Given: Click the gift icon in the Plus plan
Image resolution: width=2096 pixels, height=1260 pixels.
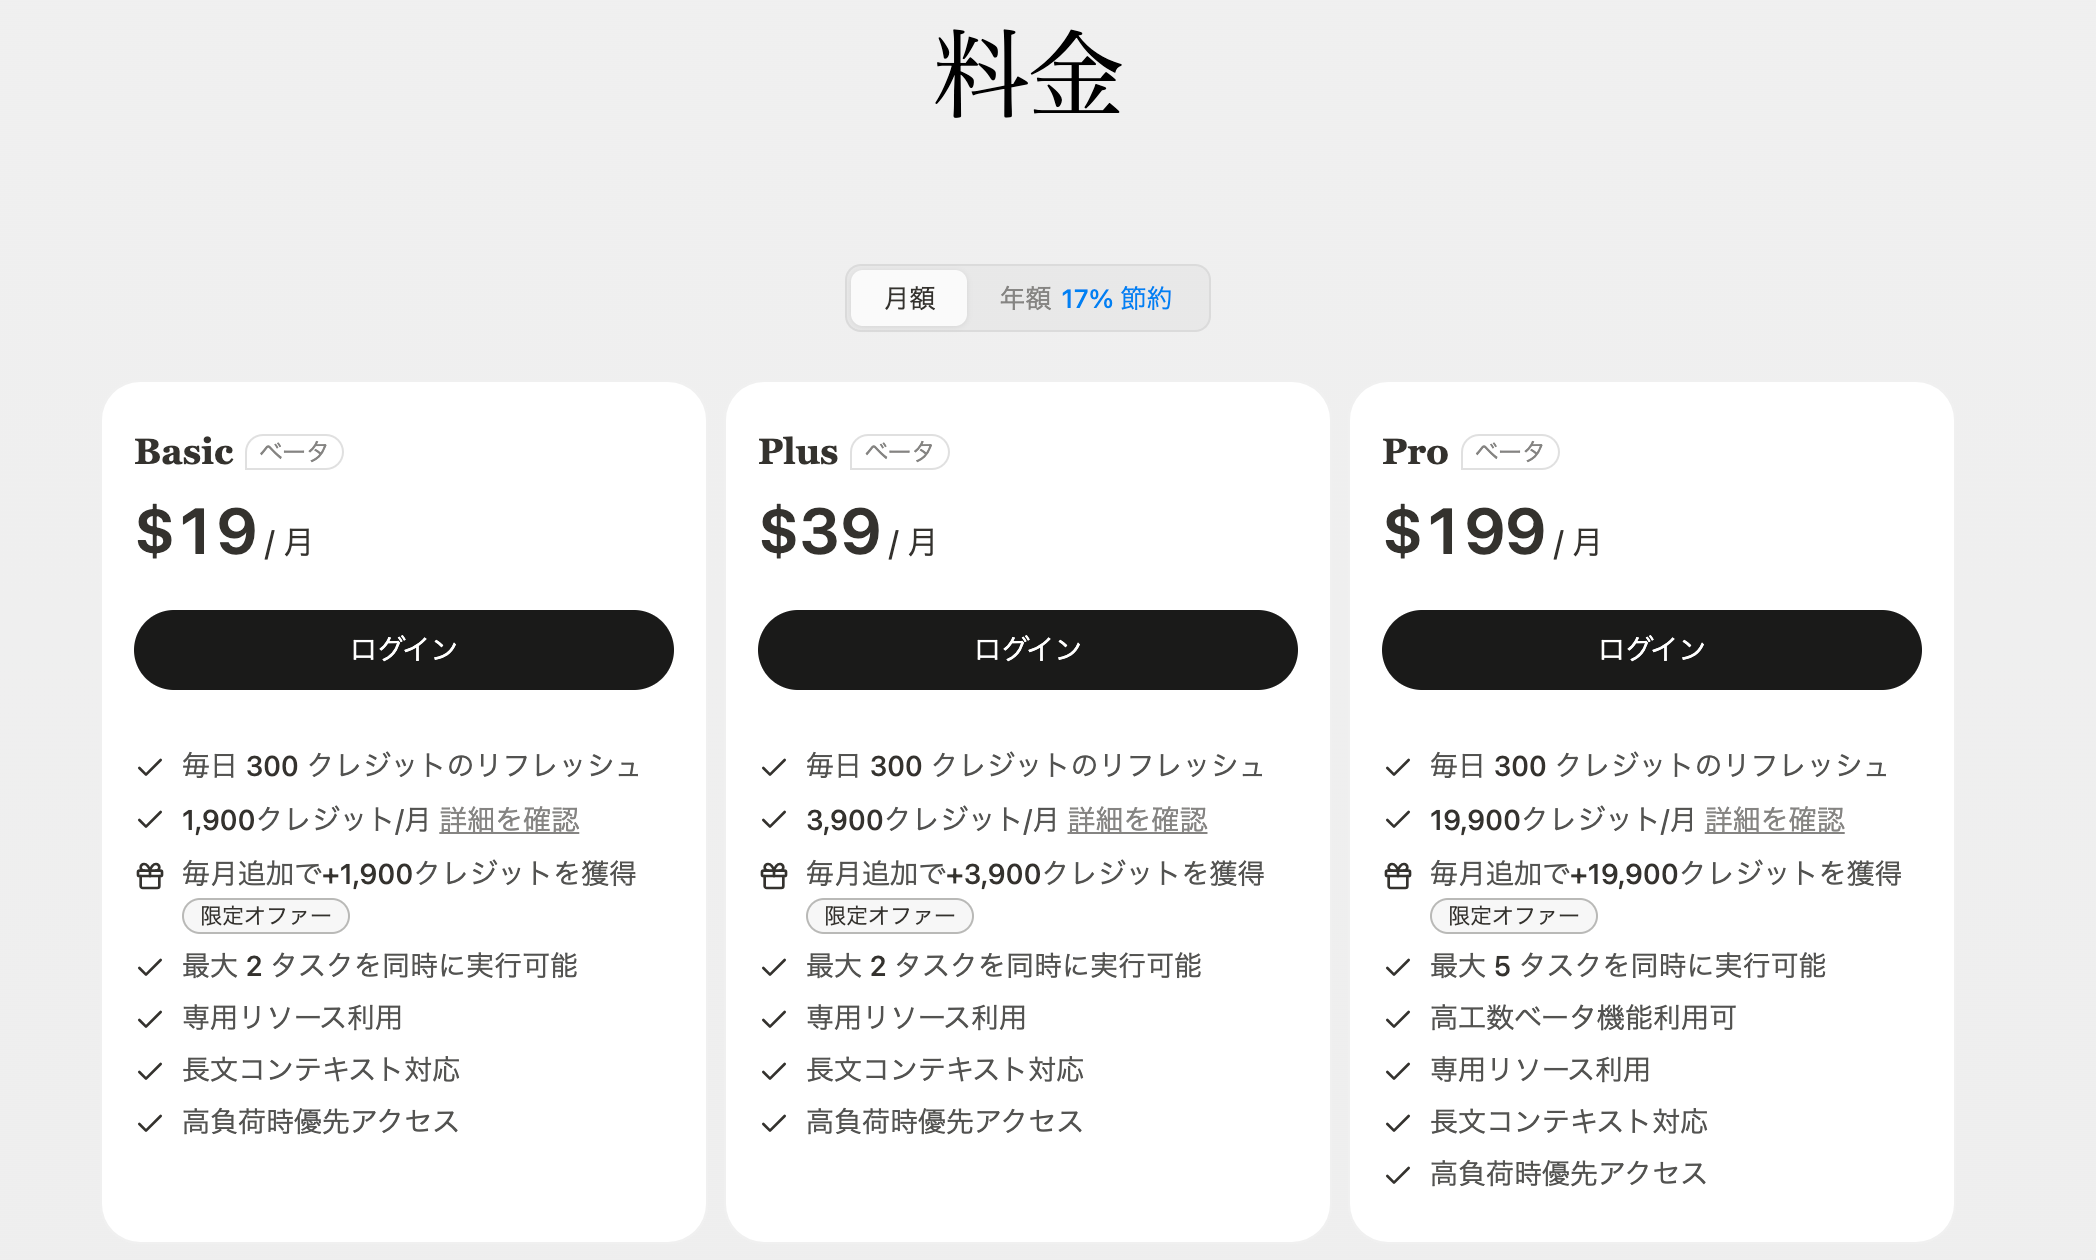Looking at the screenshot, I should pyautogui.click(x=774, y=876).
